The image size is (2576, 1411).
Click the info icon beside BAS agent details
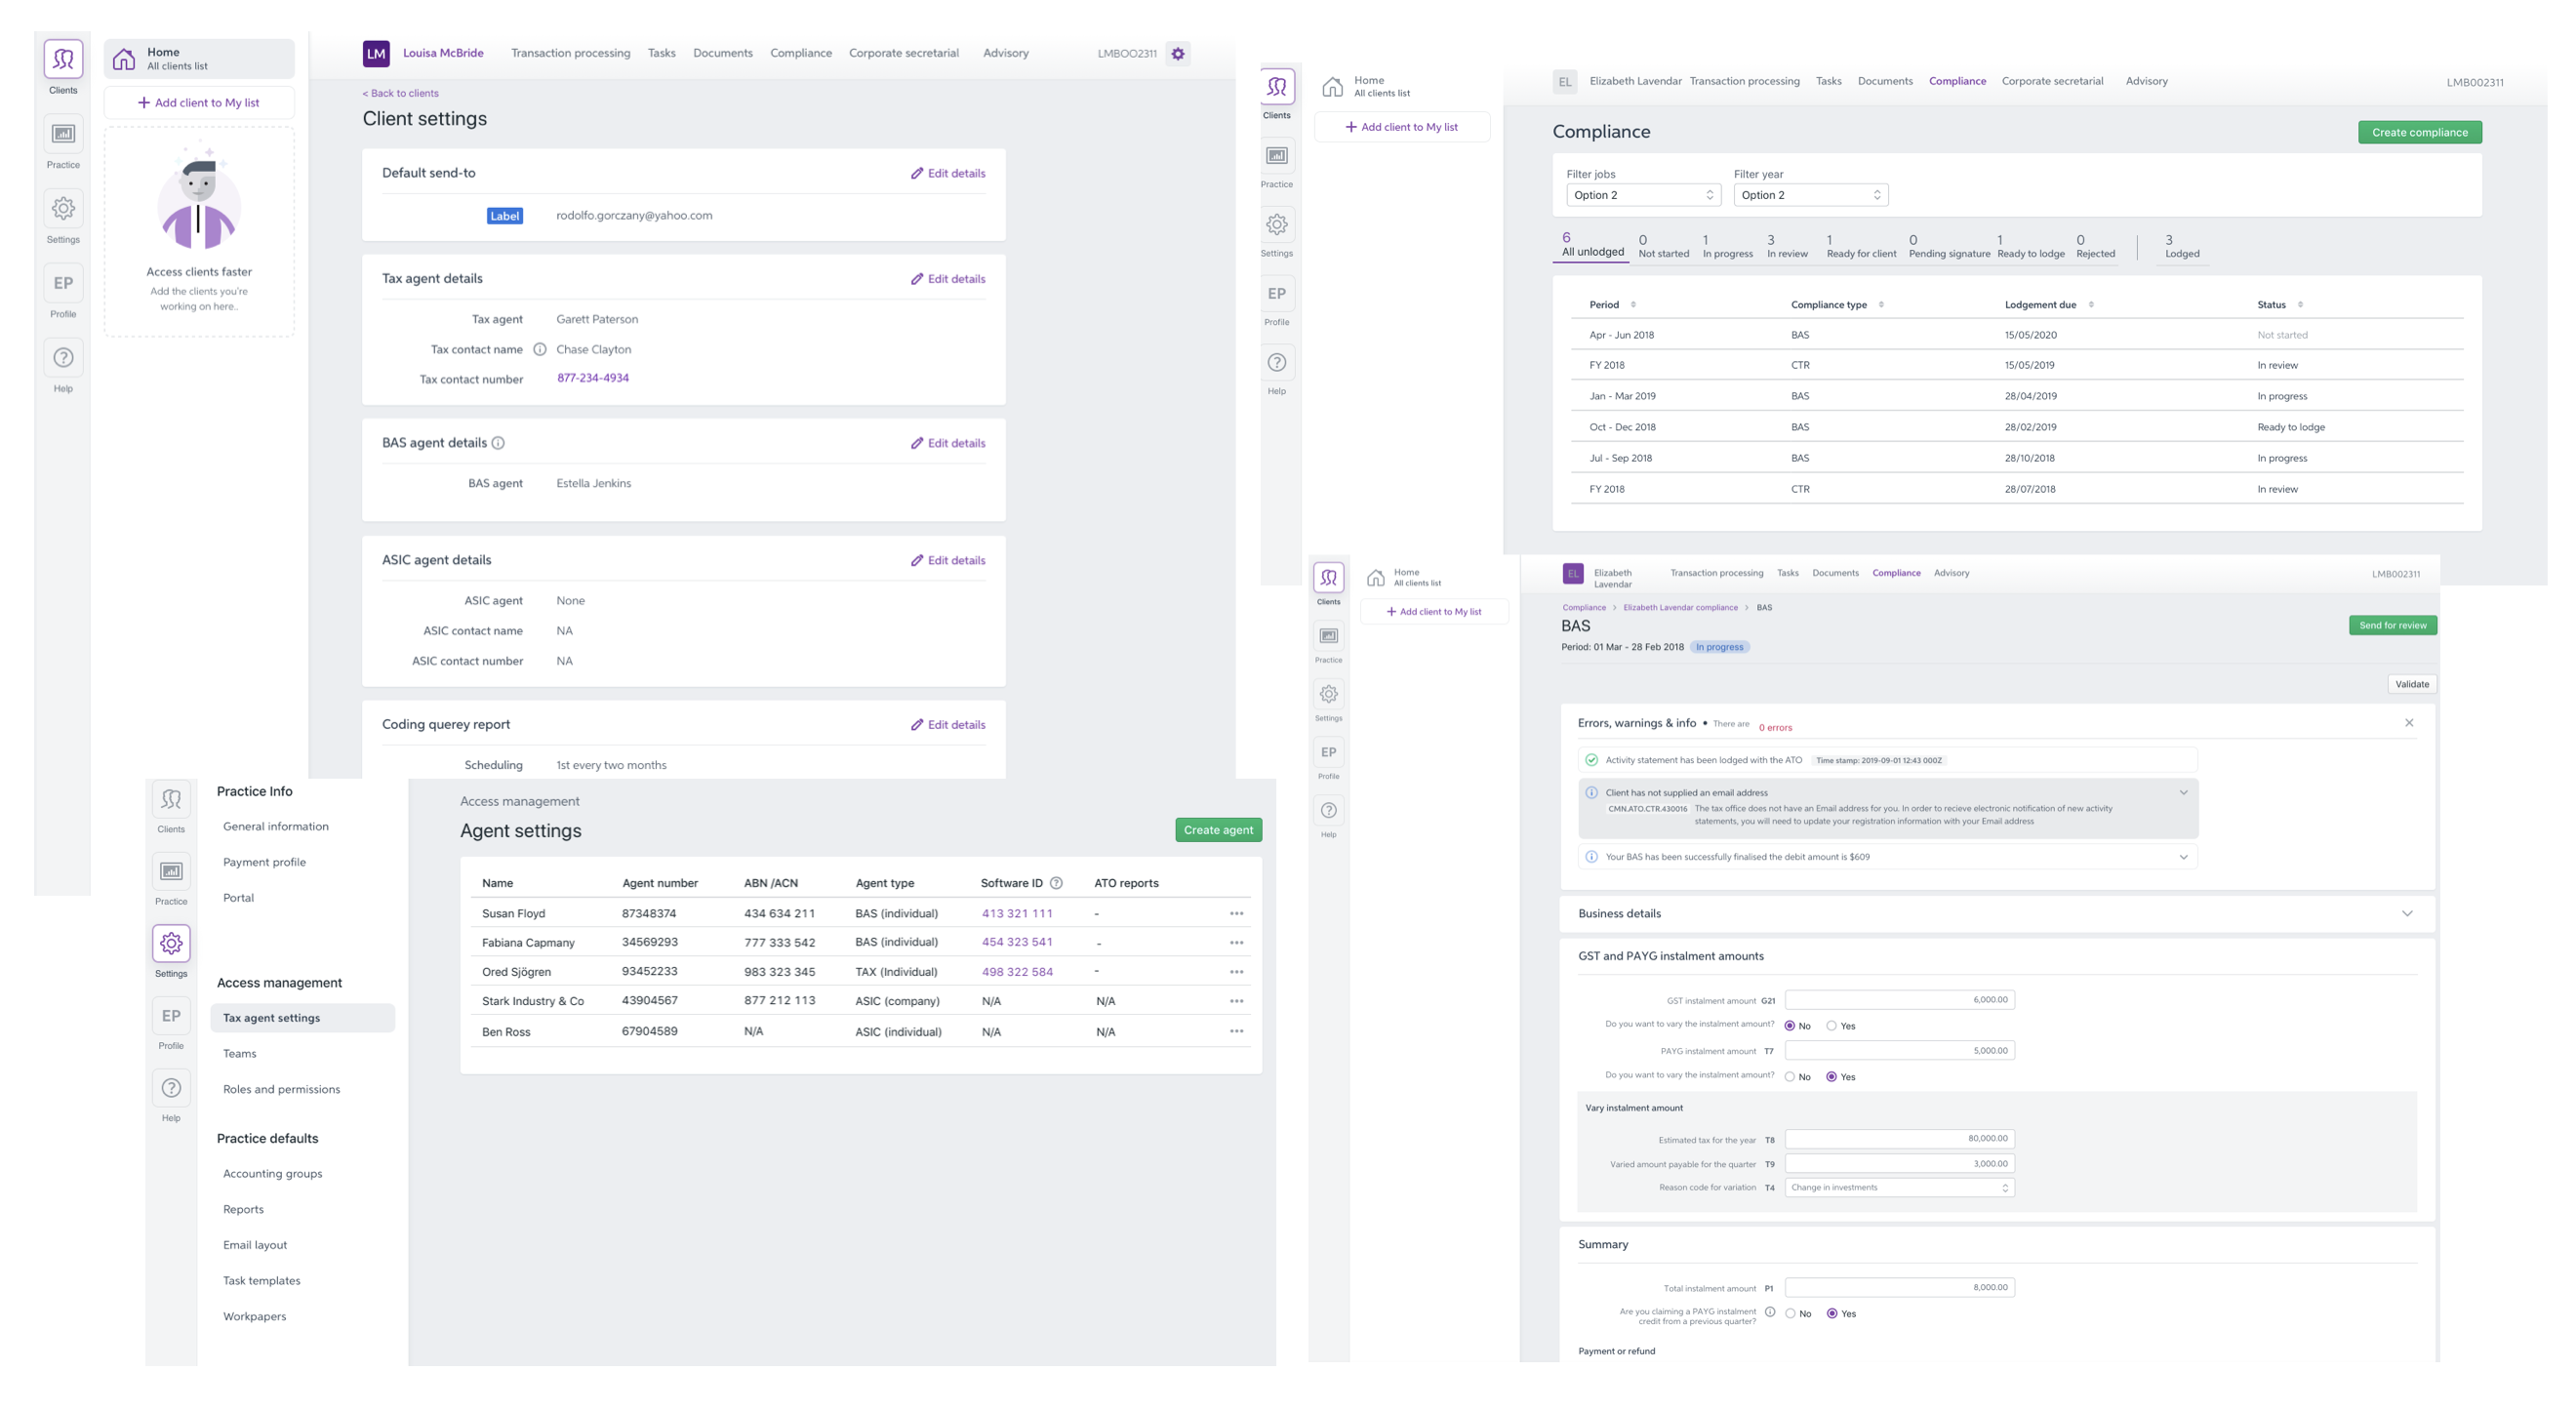(x=498, y=443)
